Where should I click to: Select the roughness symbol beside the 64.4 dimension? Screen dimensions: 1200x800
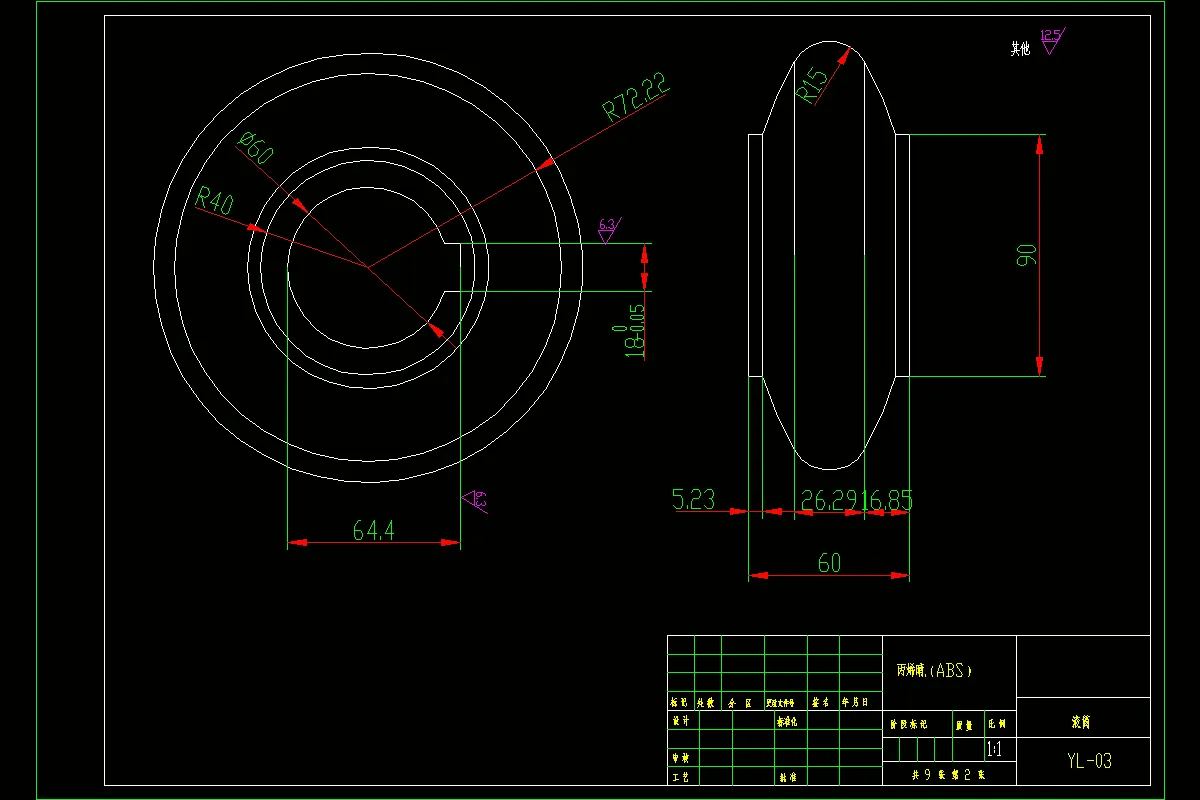pos(475,500)
